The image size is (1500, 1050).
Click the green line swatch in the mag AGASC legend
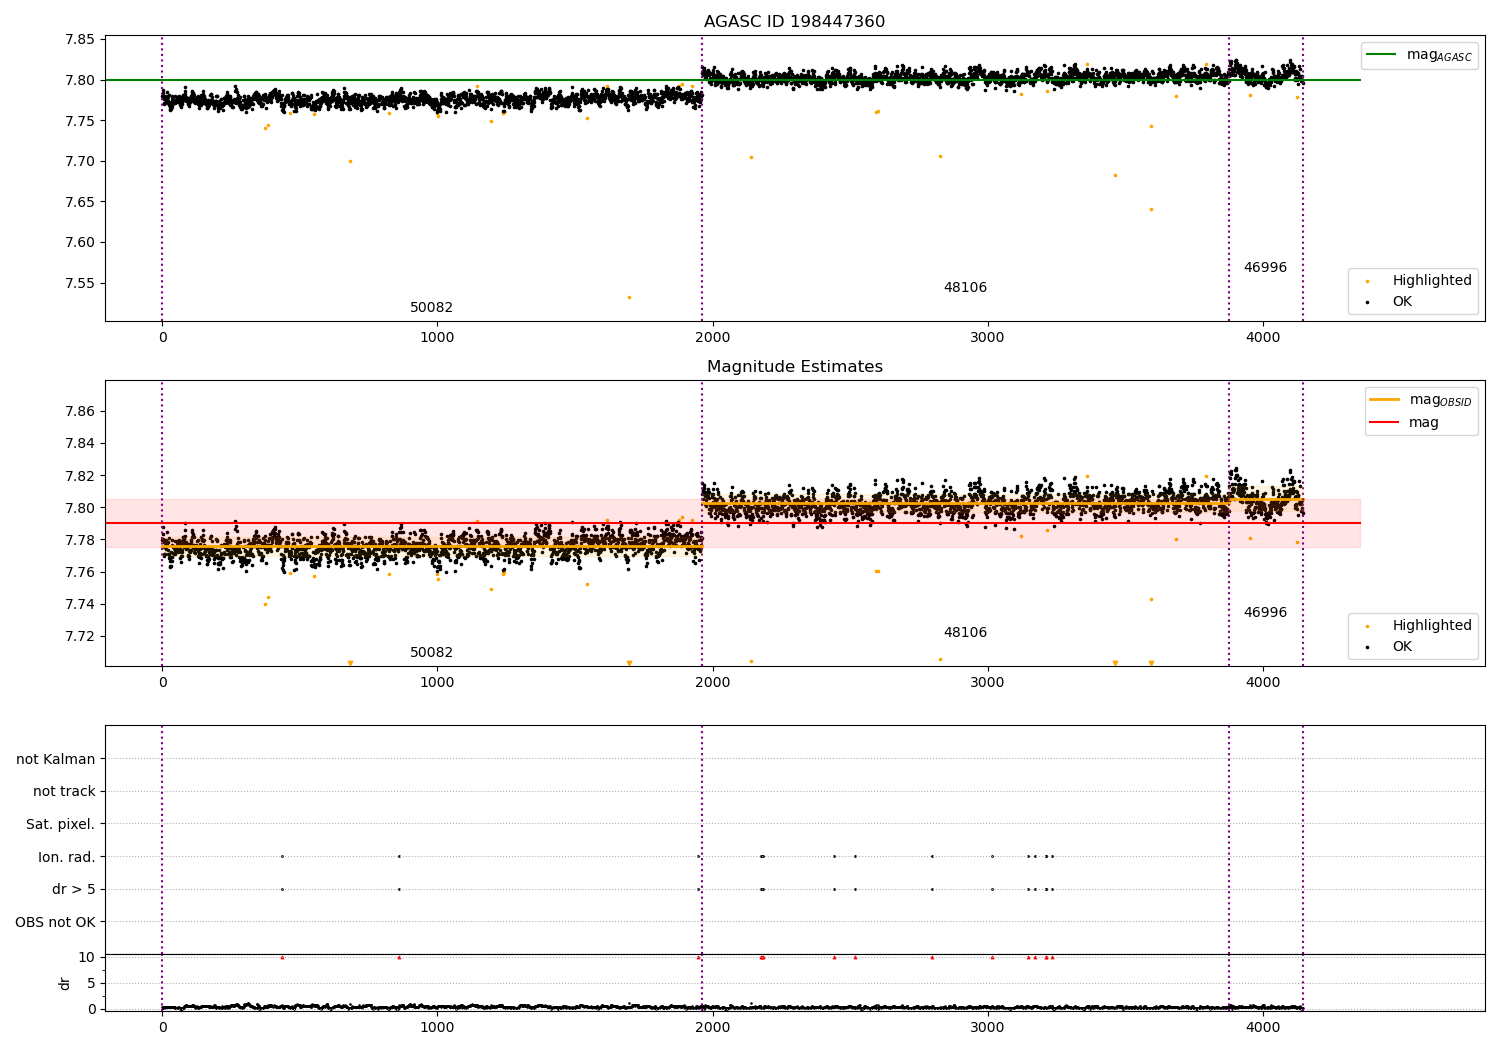point(1381,54)
